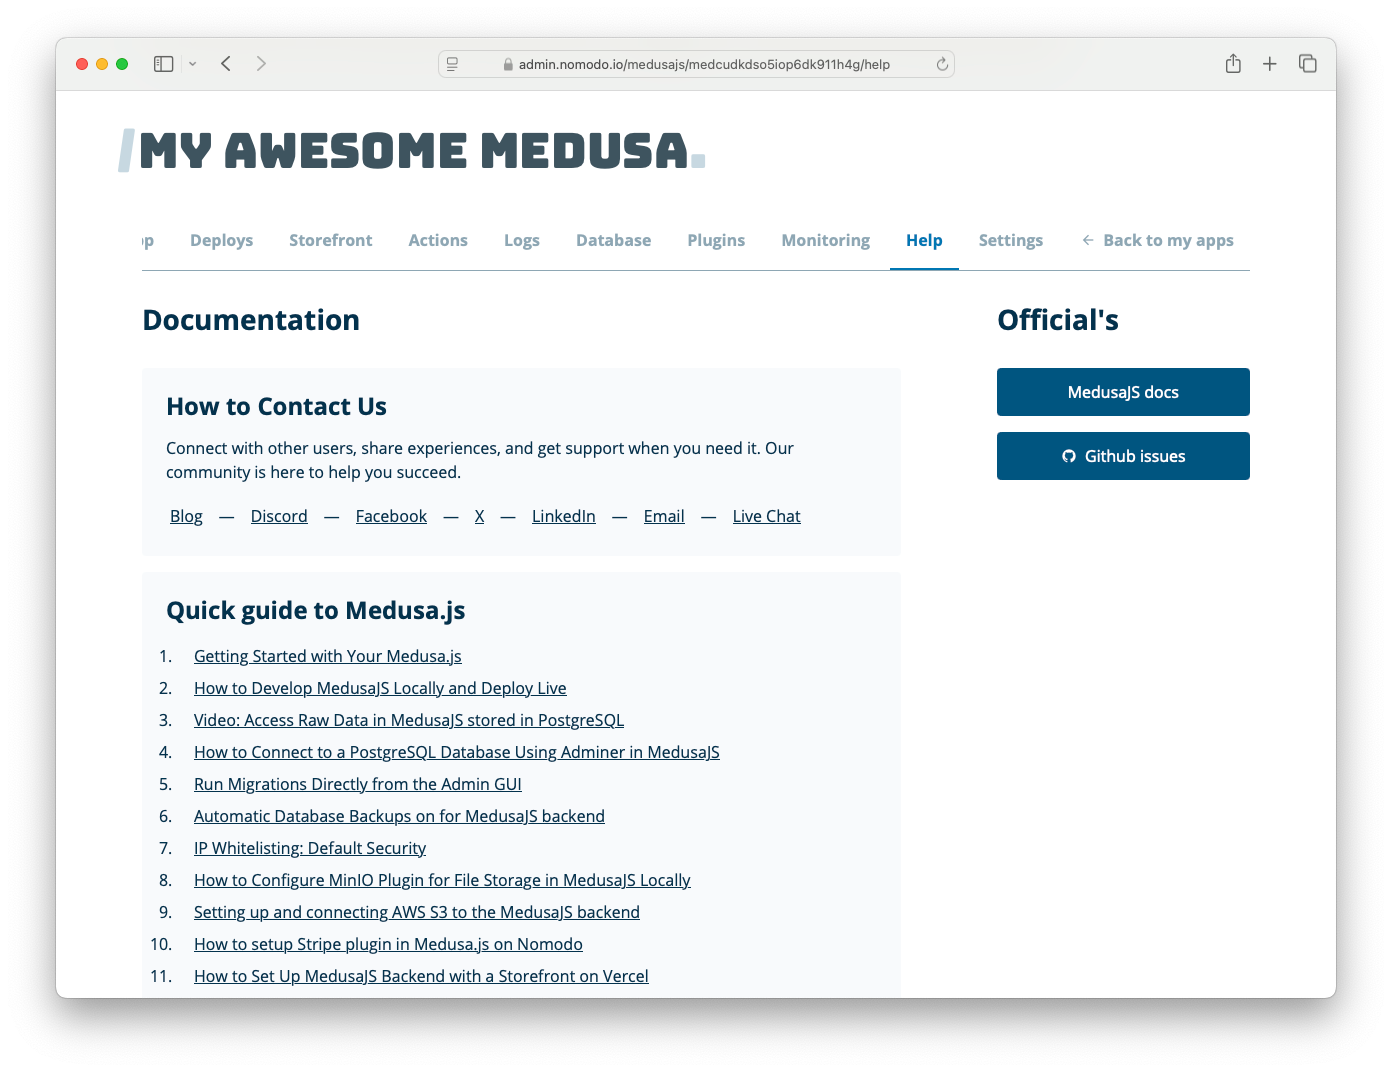Open the Storefront on Vercel guide
The width and height of the screenshot is (1392, 1072).
point(421,976)
